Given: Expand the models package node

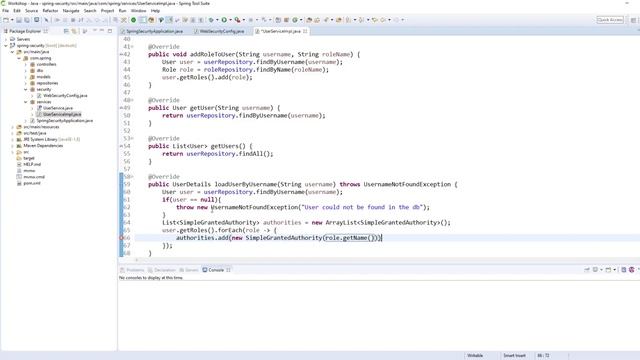Looking at the screenshot, I should (25, 77).
